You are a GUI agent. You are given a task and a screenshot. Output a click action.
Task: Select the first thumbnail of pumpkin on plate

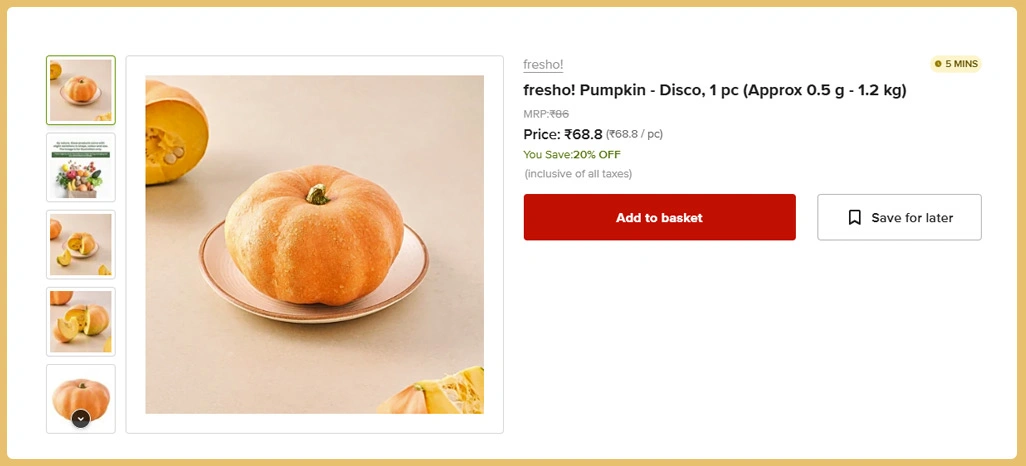coord(81,90)
